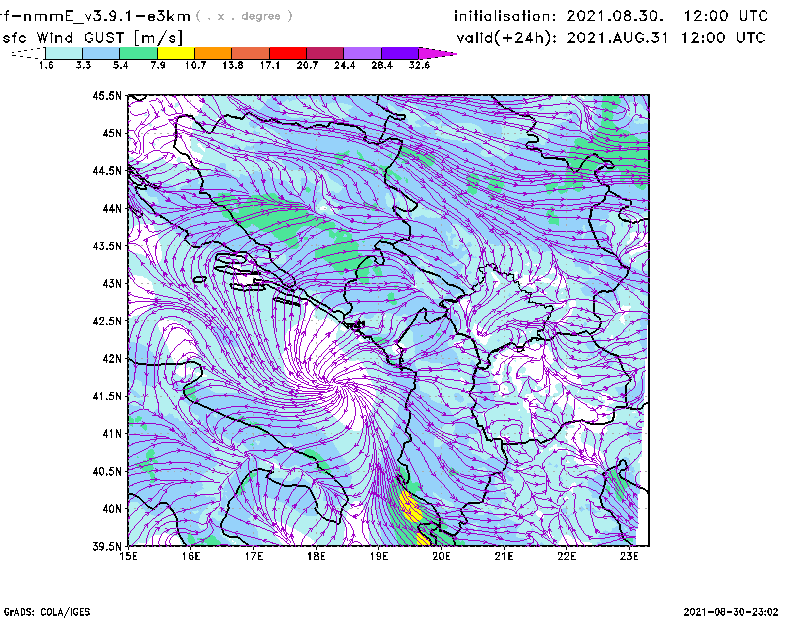Screen dimensions: 800x618
Task: Click the '39.5N' latitude label
Action: [107, 546]
